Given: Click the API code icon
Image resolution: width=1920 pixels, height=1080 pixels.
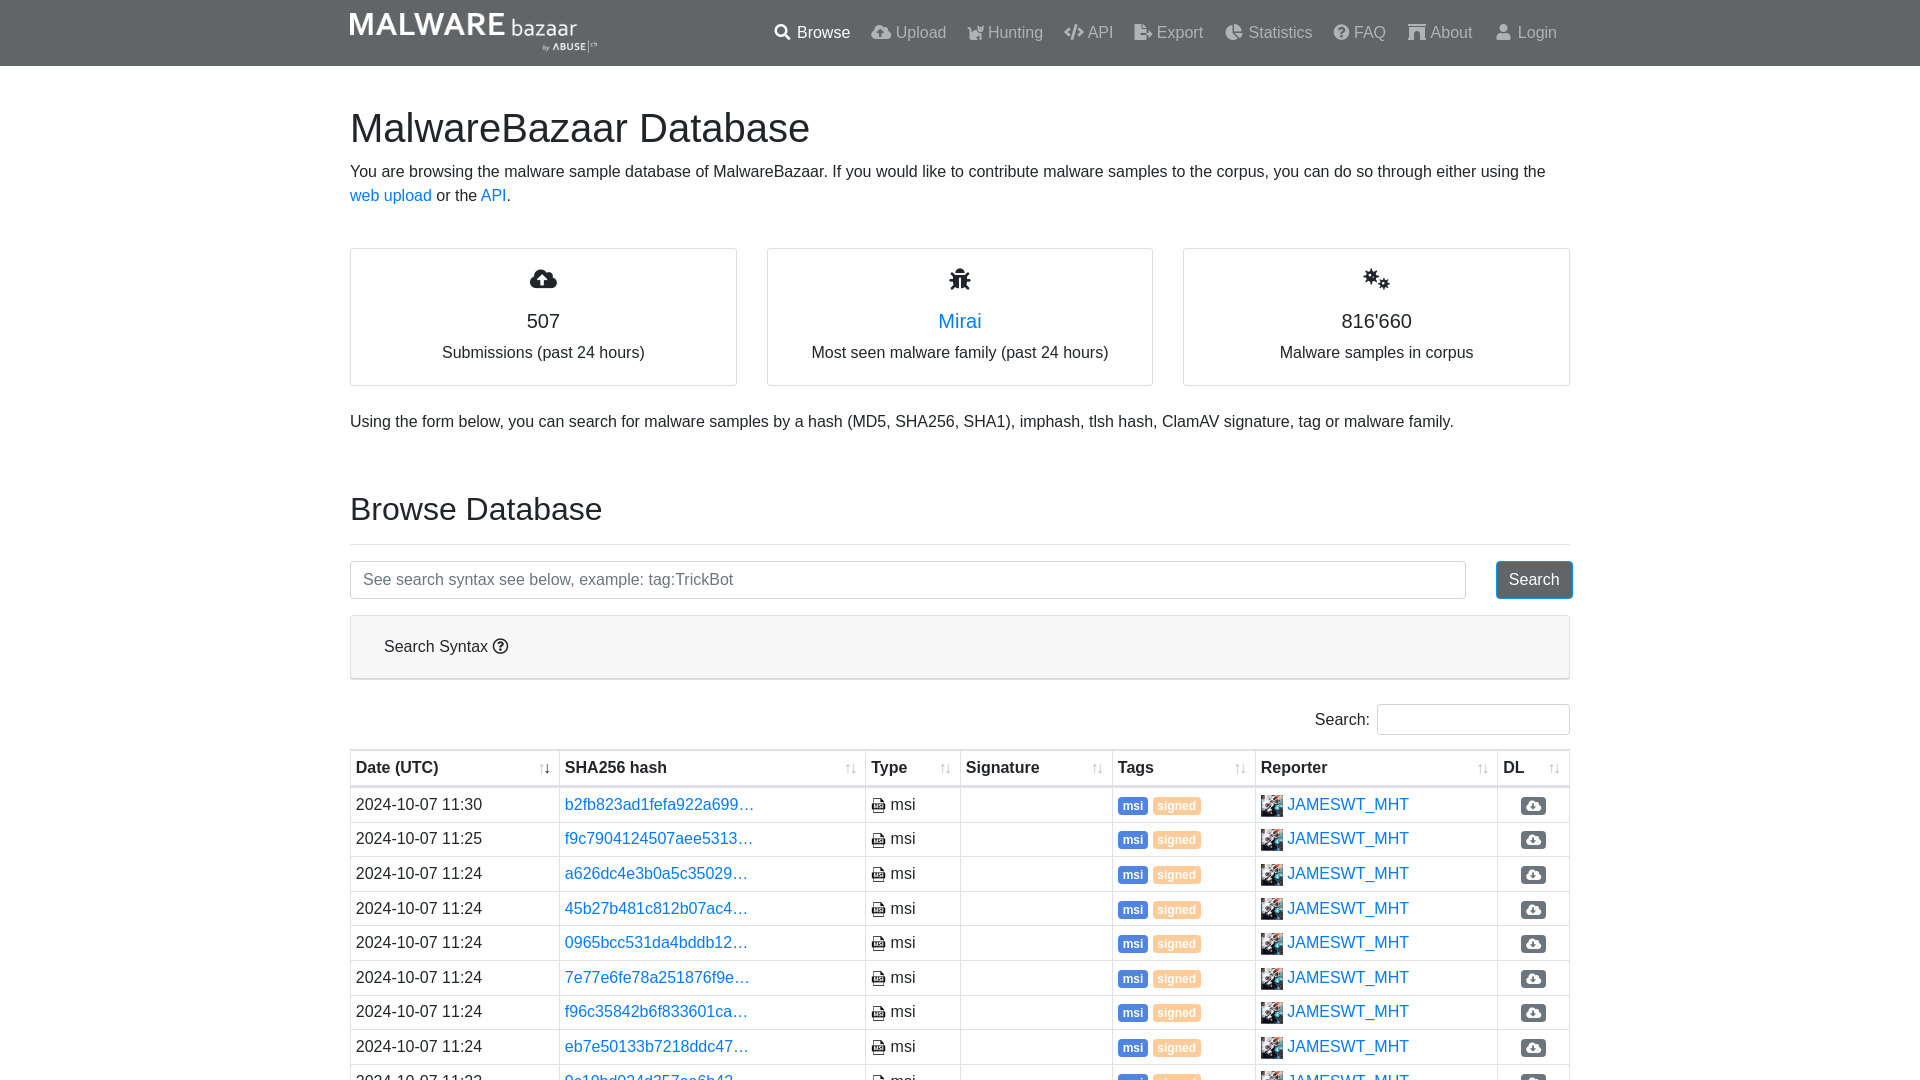Looking at the screenshot, I should pos(1073,32).
